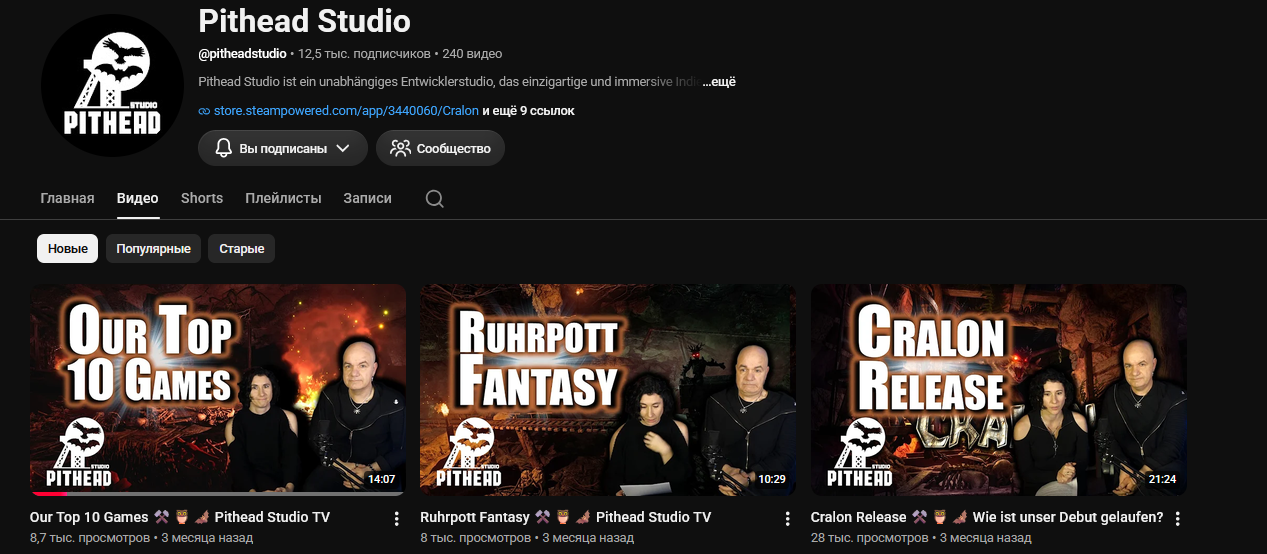Screen dimensions: 1267x554
Task: Show more links via и ещё 9 ссылок
Action: 528,111
